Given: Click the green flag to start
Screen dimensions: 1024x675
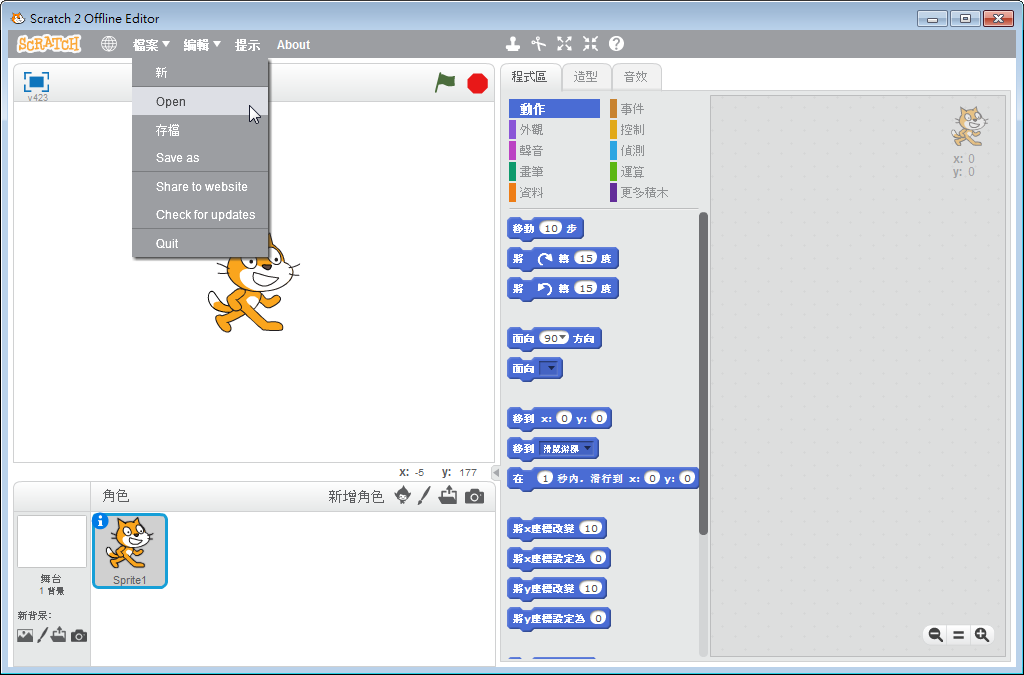Looking at the screenshot, I should tap(445, 83).
